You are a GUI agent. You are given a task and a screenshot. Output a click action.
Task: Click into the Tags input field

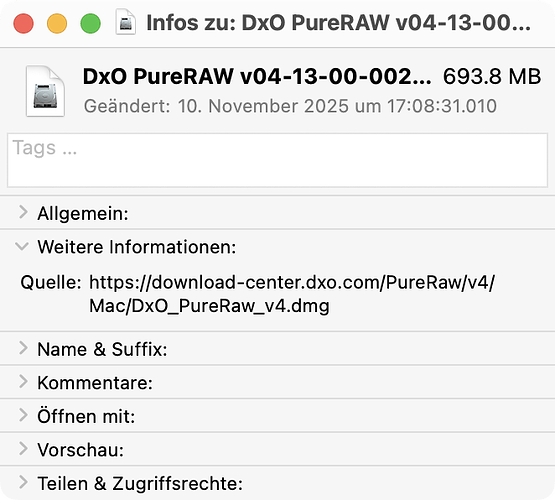click(x=278, y=160)
